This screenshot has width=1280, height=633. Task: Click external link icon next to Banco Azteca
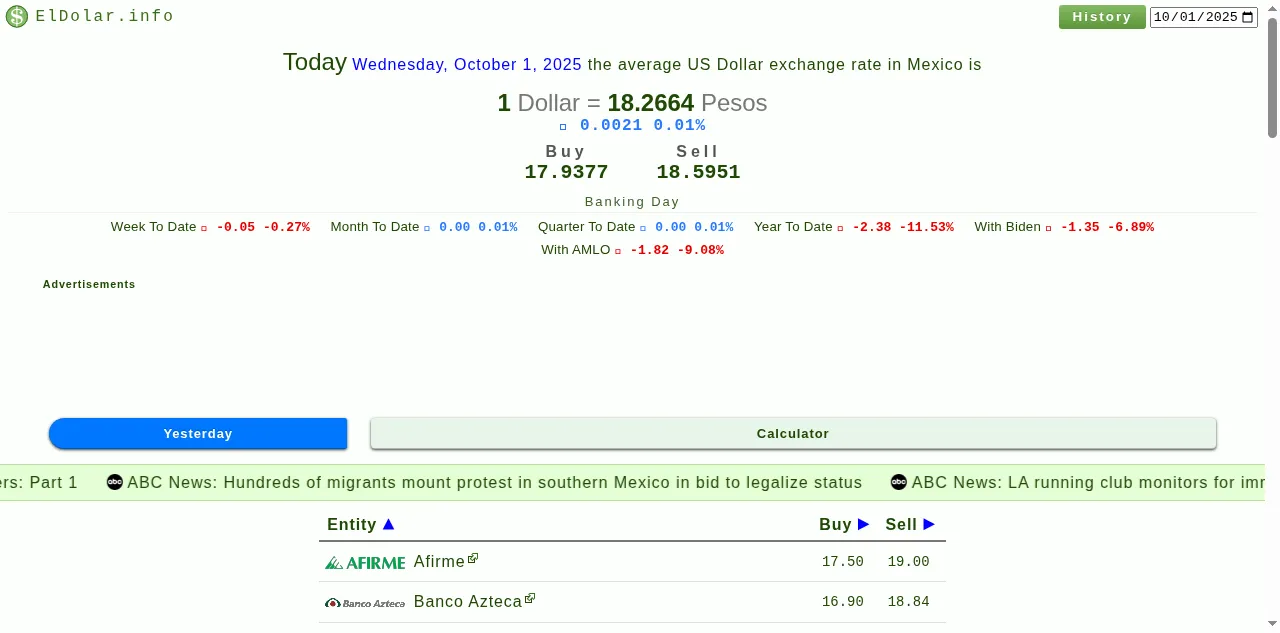tap(530, 599)
